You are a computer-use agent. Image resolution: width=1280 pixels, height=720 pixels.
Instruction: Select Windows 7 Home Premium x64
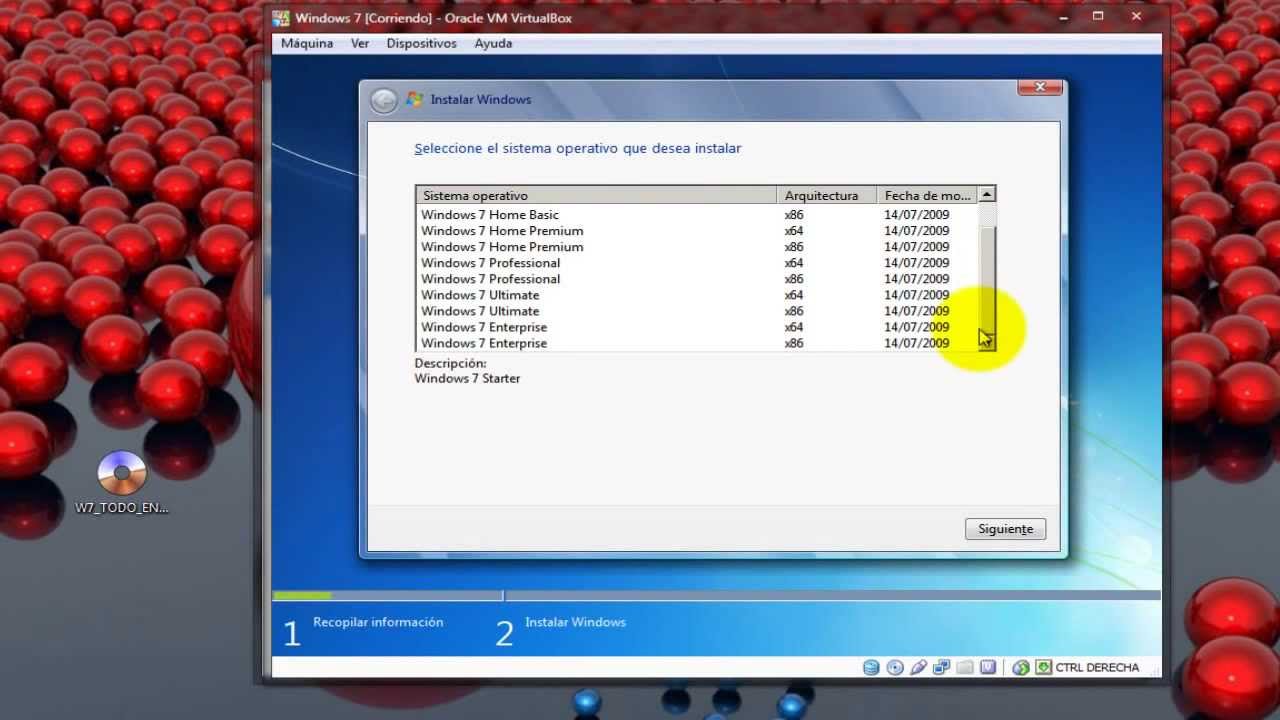pyautogui.click(x=697, y=231)
